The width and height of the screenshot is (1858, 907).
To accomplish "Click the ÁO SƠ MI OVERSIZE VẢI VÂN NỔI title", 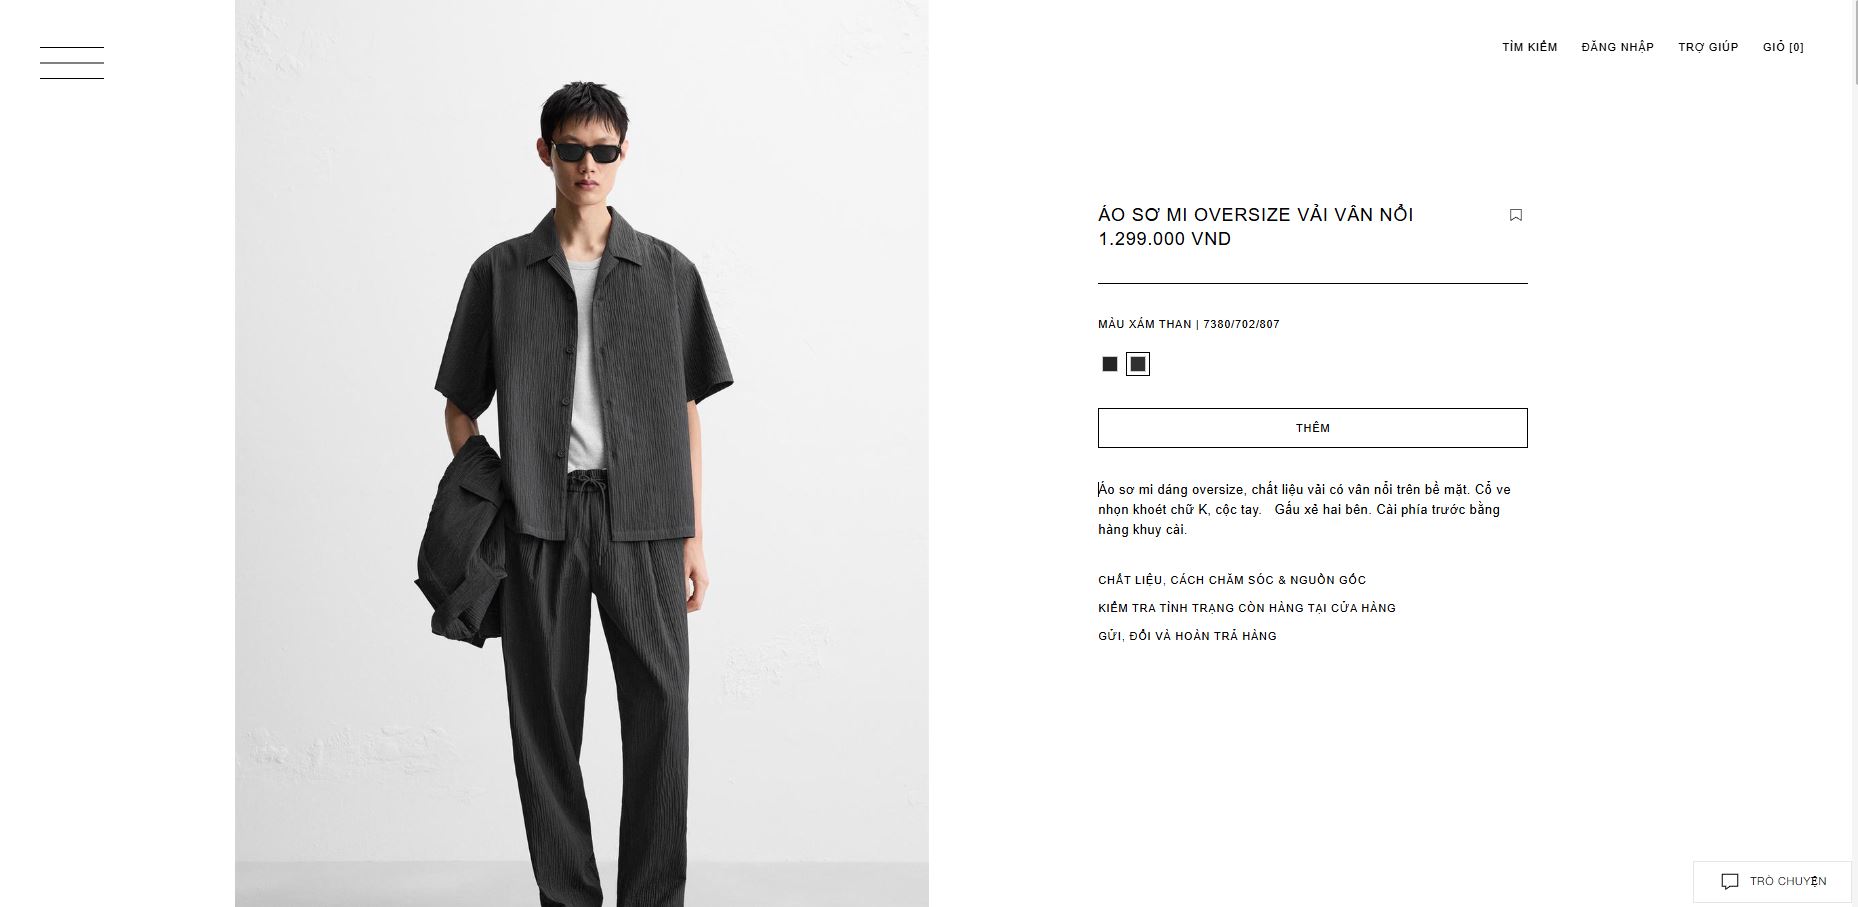I will (x=1256, y=214).
